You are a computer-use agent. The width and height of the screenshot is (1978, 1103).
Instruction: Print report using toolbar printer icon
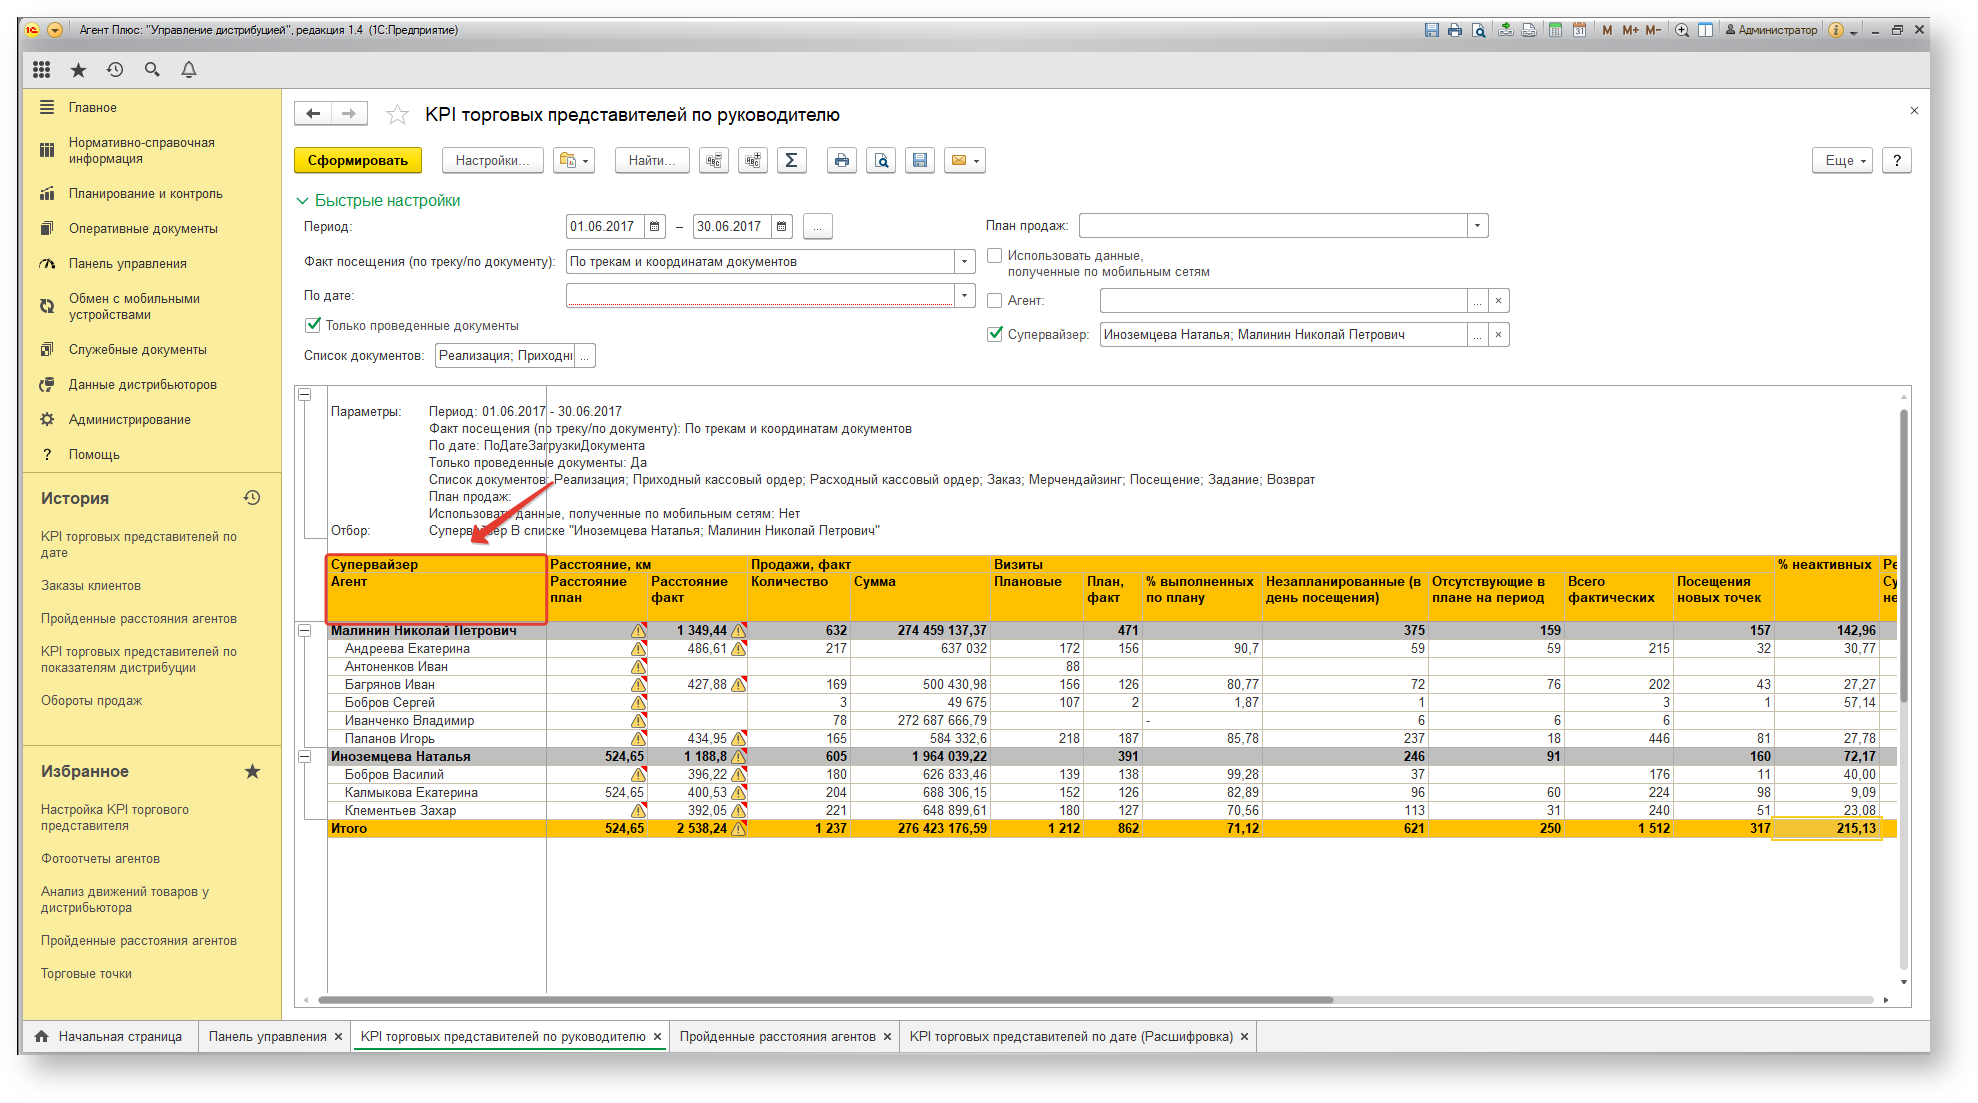tap(842, 160)
